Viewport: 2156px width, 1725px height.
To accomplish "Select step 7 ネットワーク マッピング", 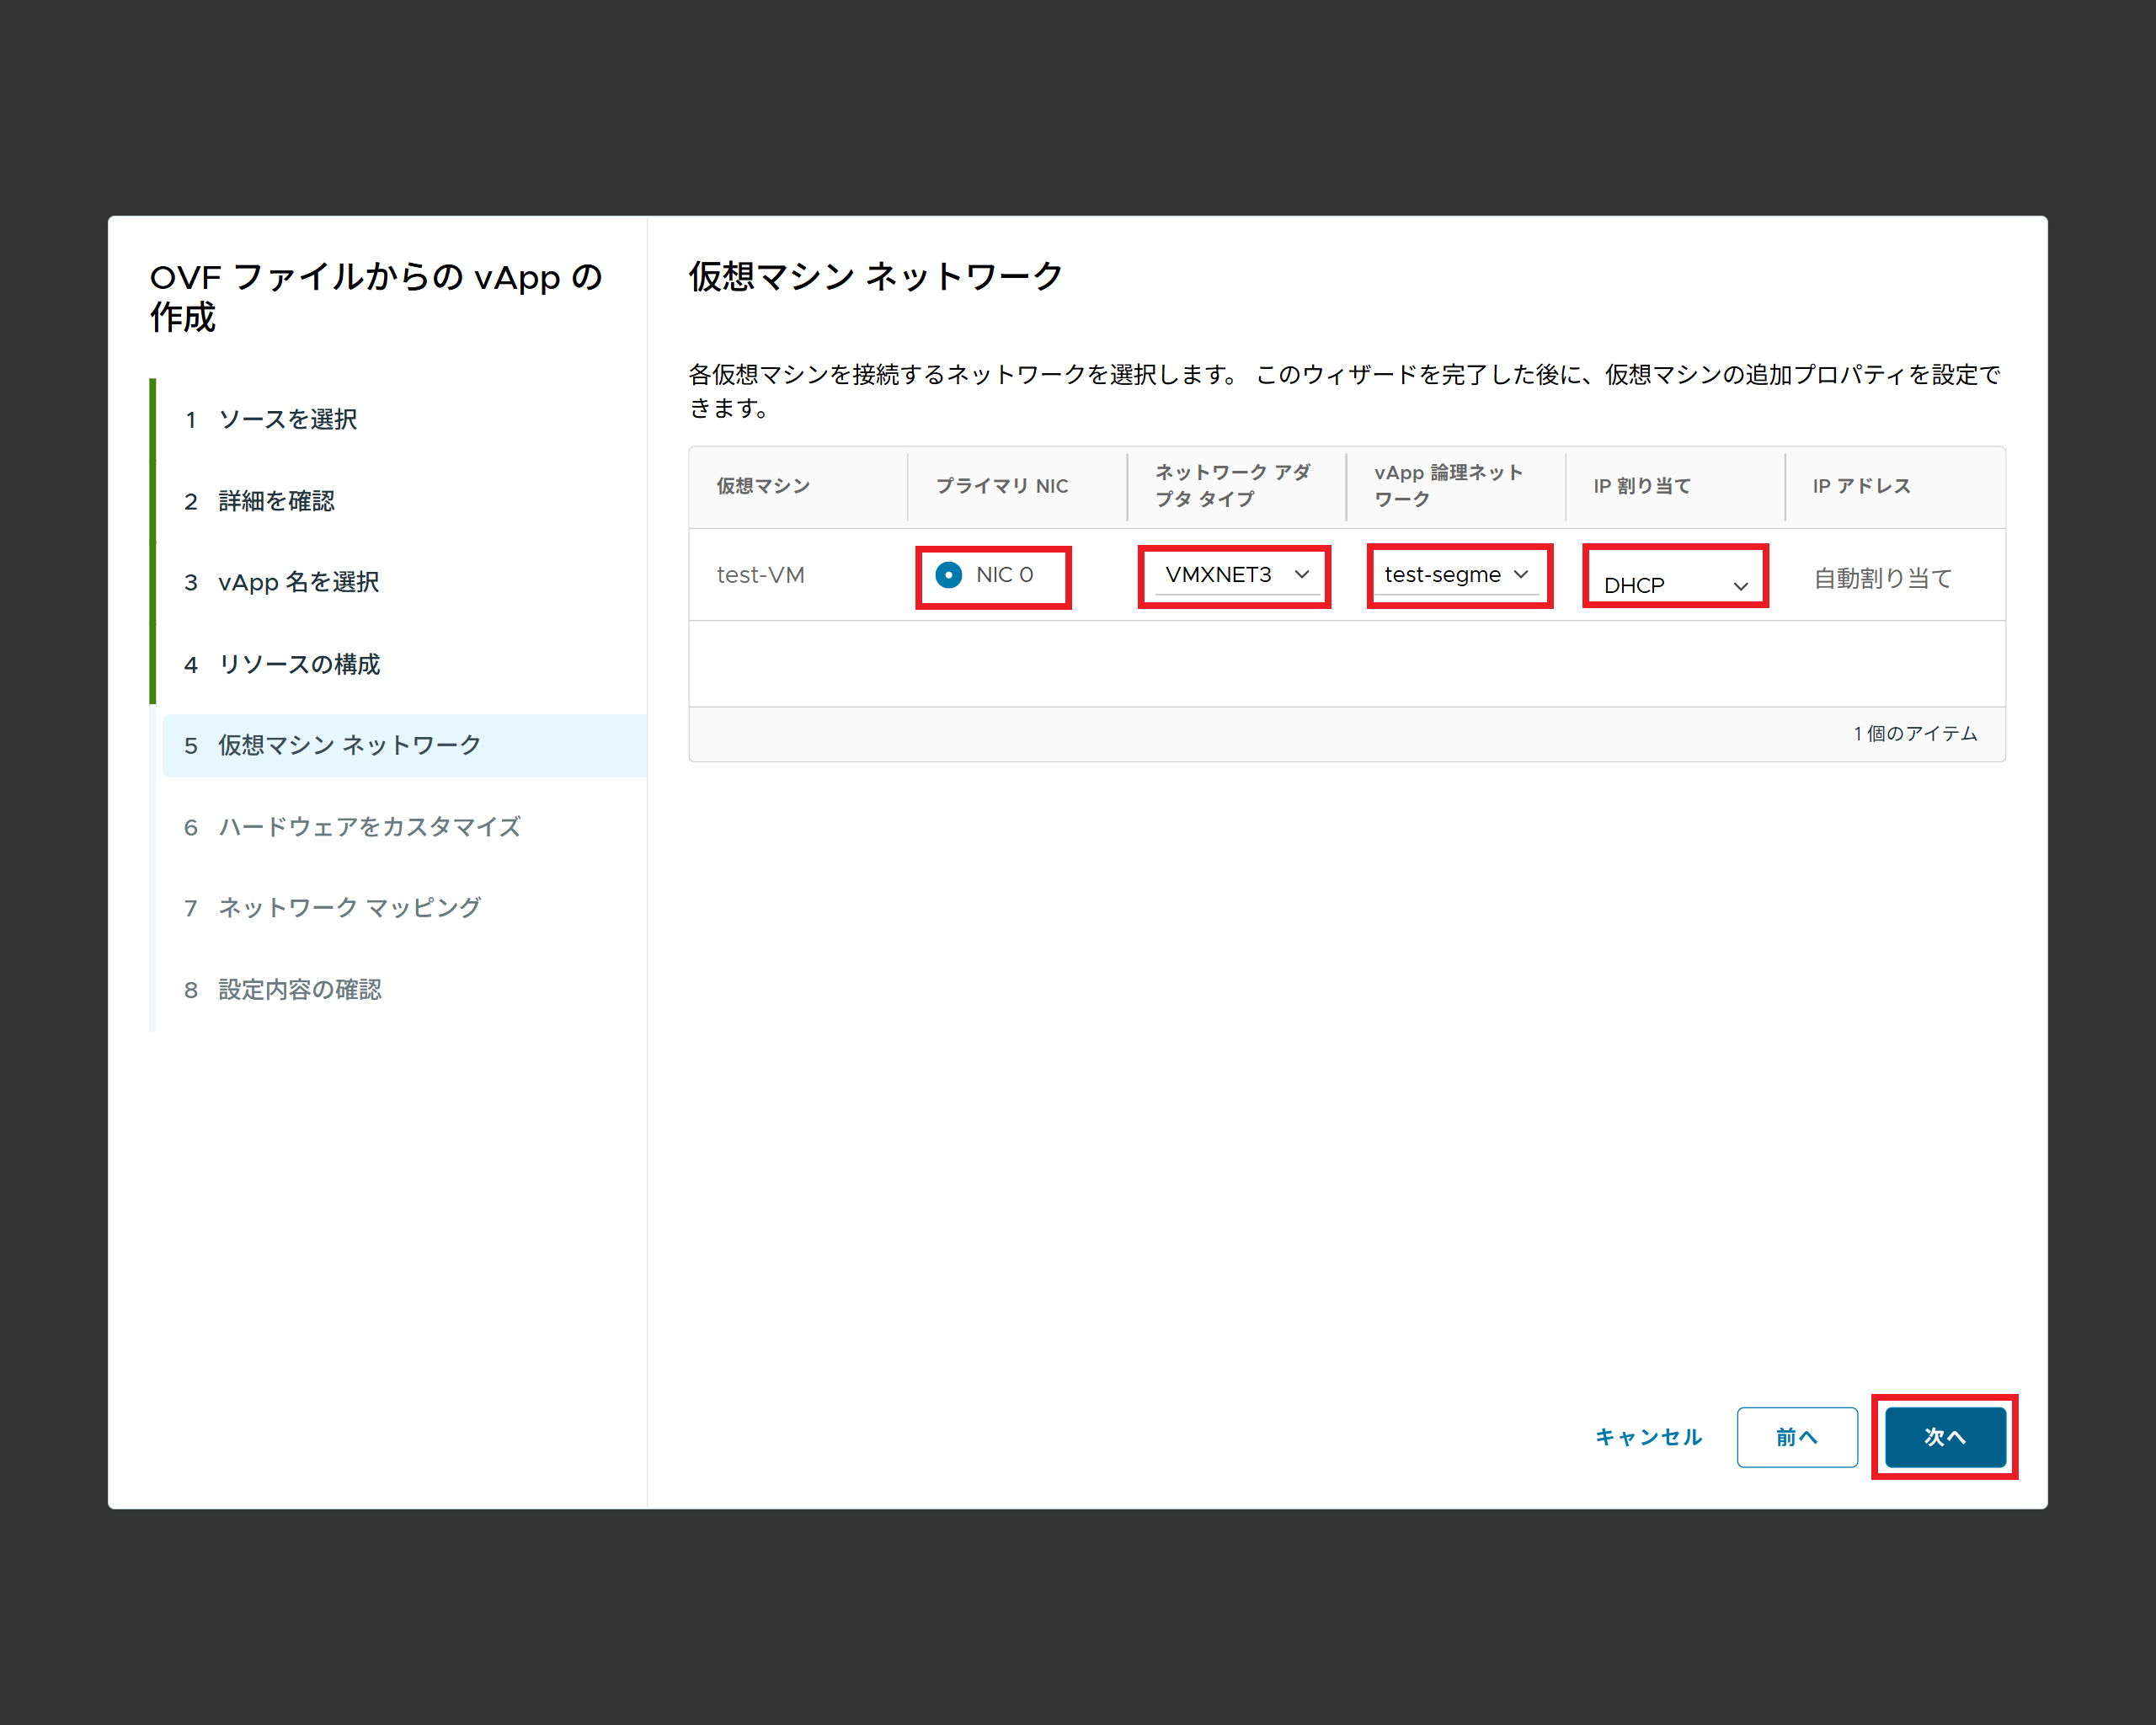I will point(349,908).
